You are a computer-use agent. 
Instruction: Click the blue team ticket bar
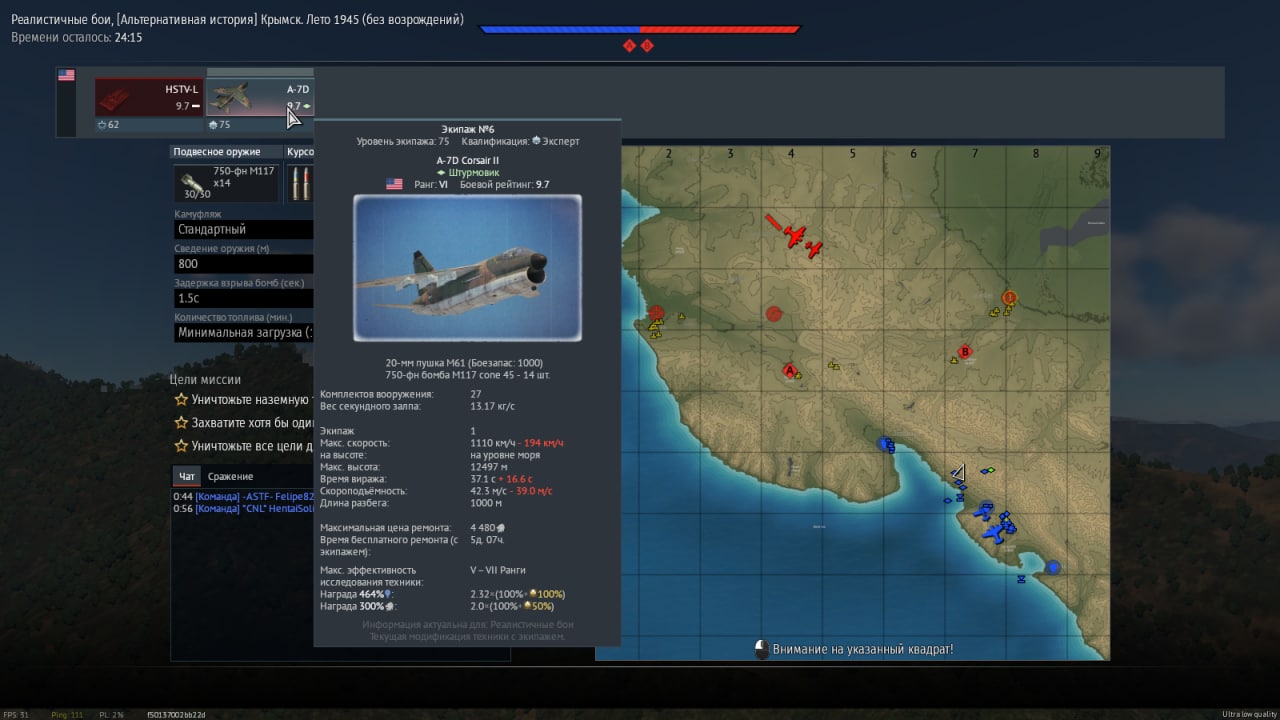560,30
